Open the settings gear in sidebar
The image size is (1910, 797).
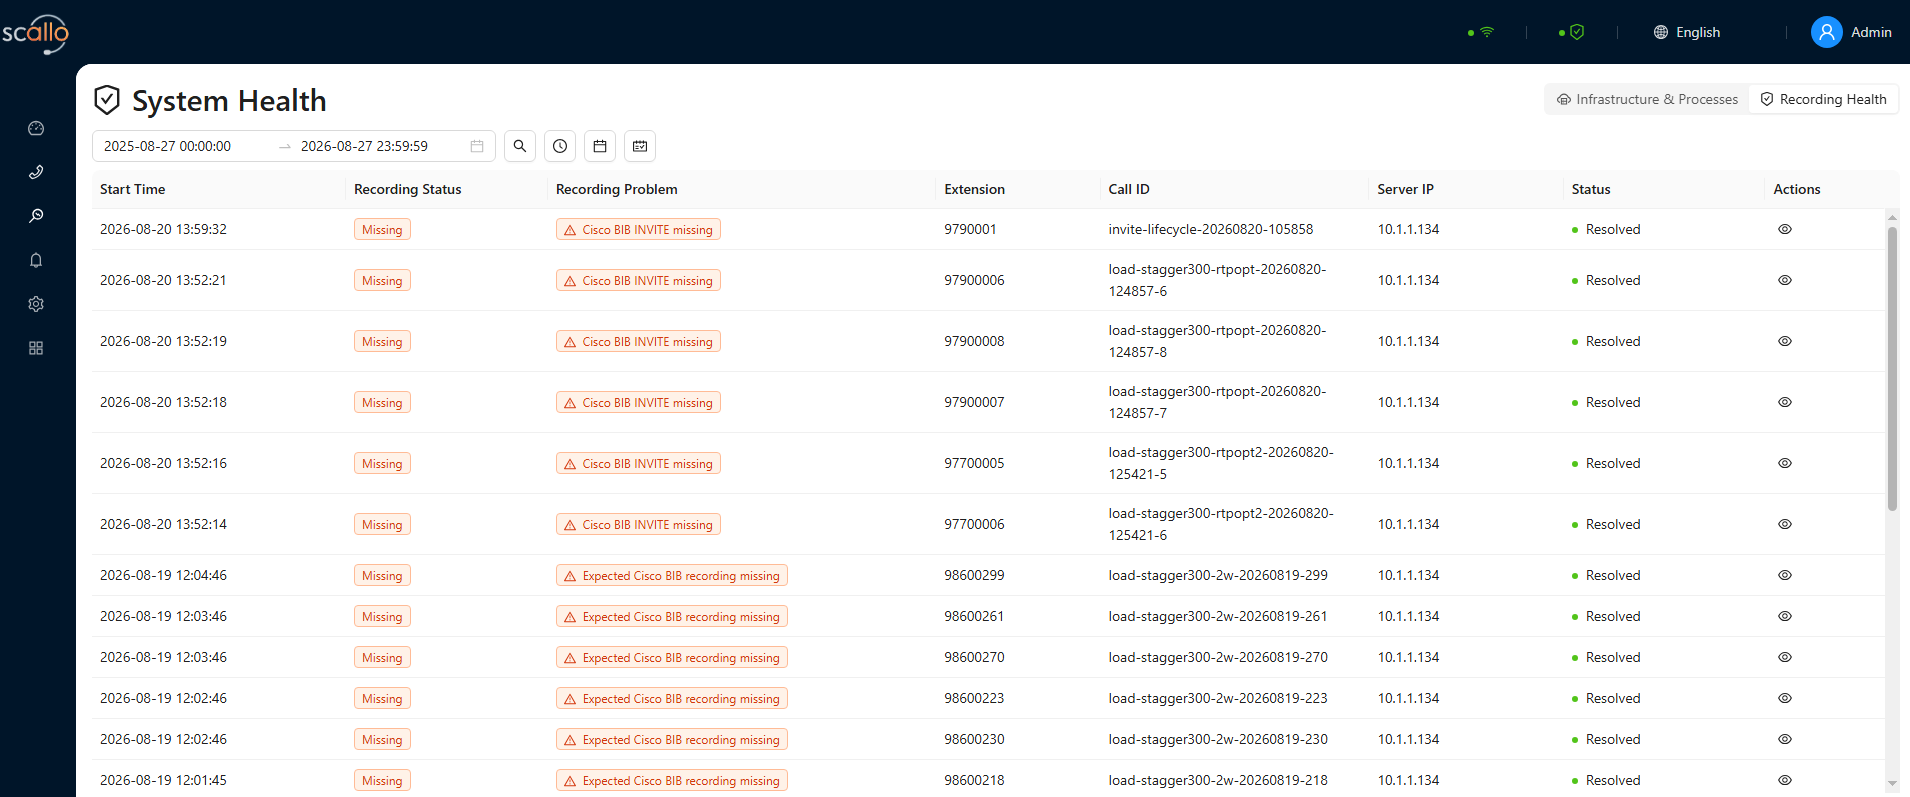pyautogui.click(x=36, y=304)
